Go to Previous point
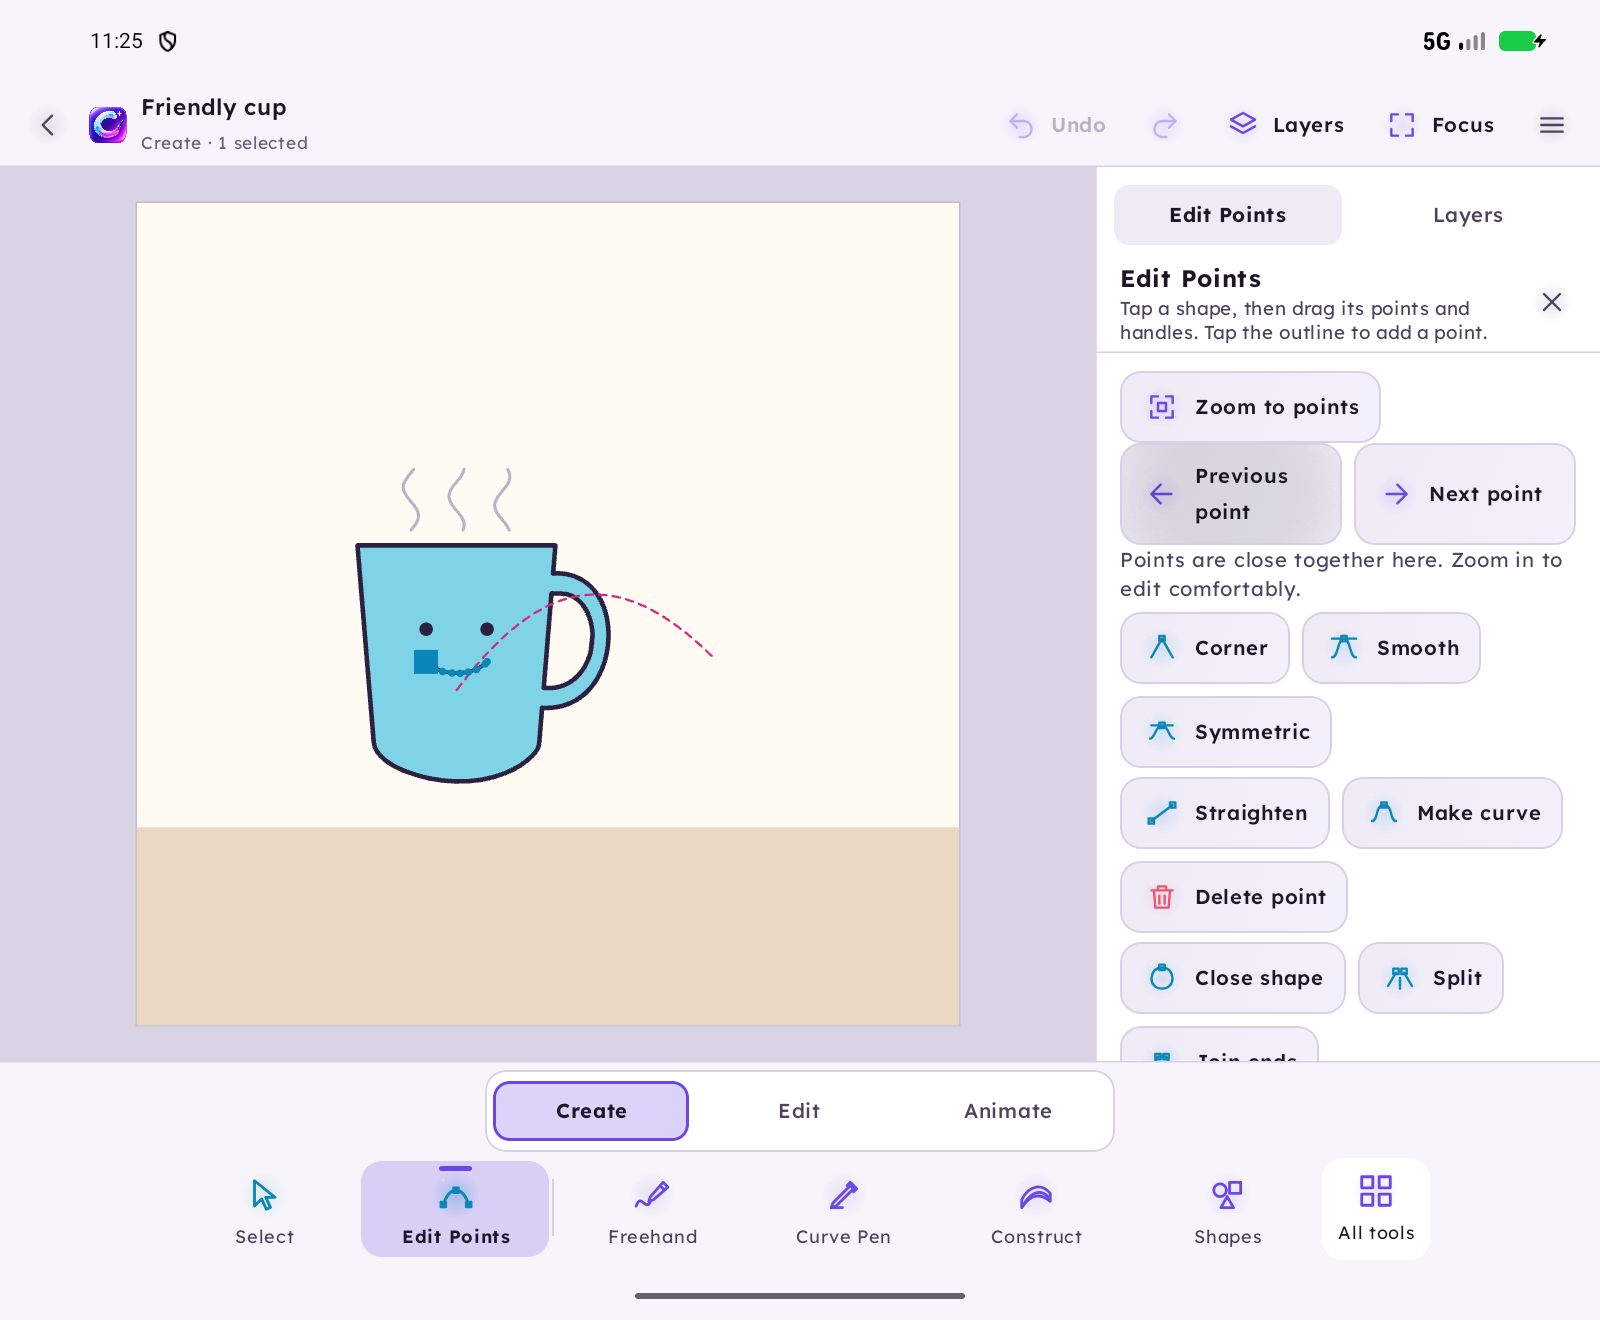The height and width of the screenshot is (1320, 1600). [1231, 494]
